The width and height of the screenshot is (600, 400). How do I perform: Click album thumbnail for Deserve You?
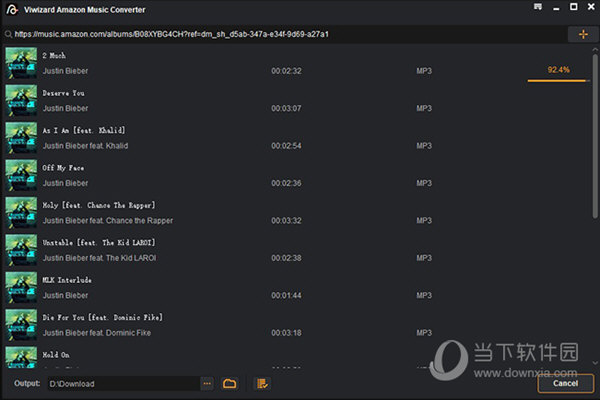point(21,100)
